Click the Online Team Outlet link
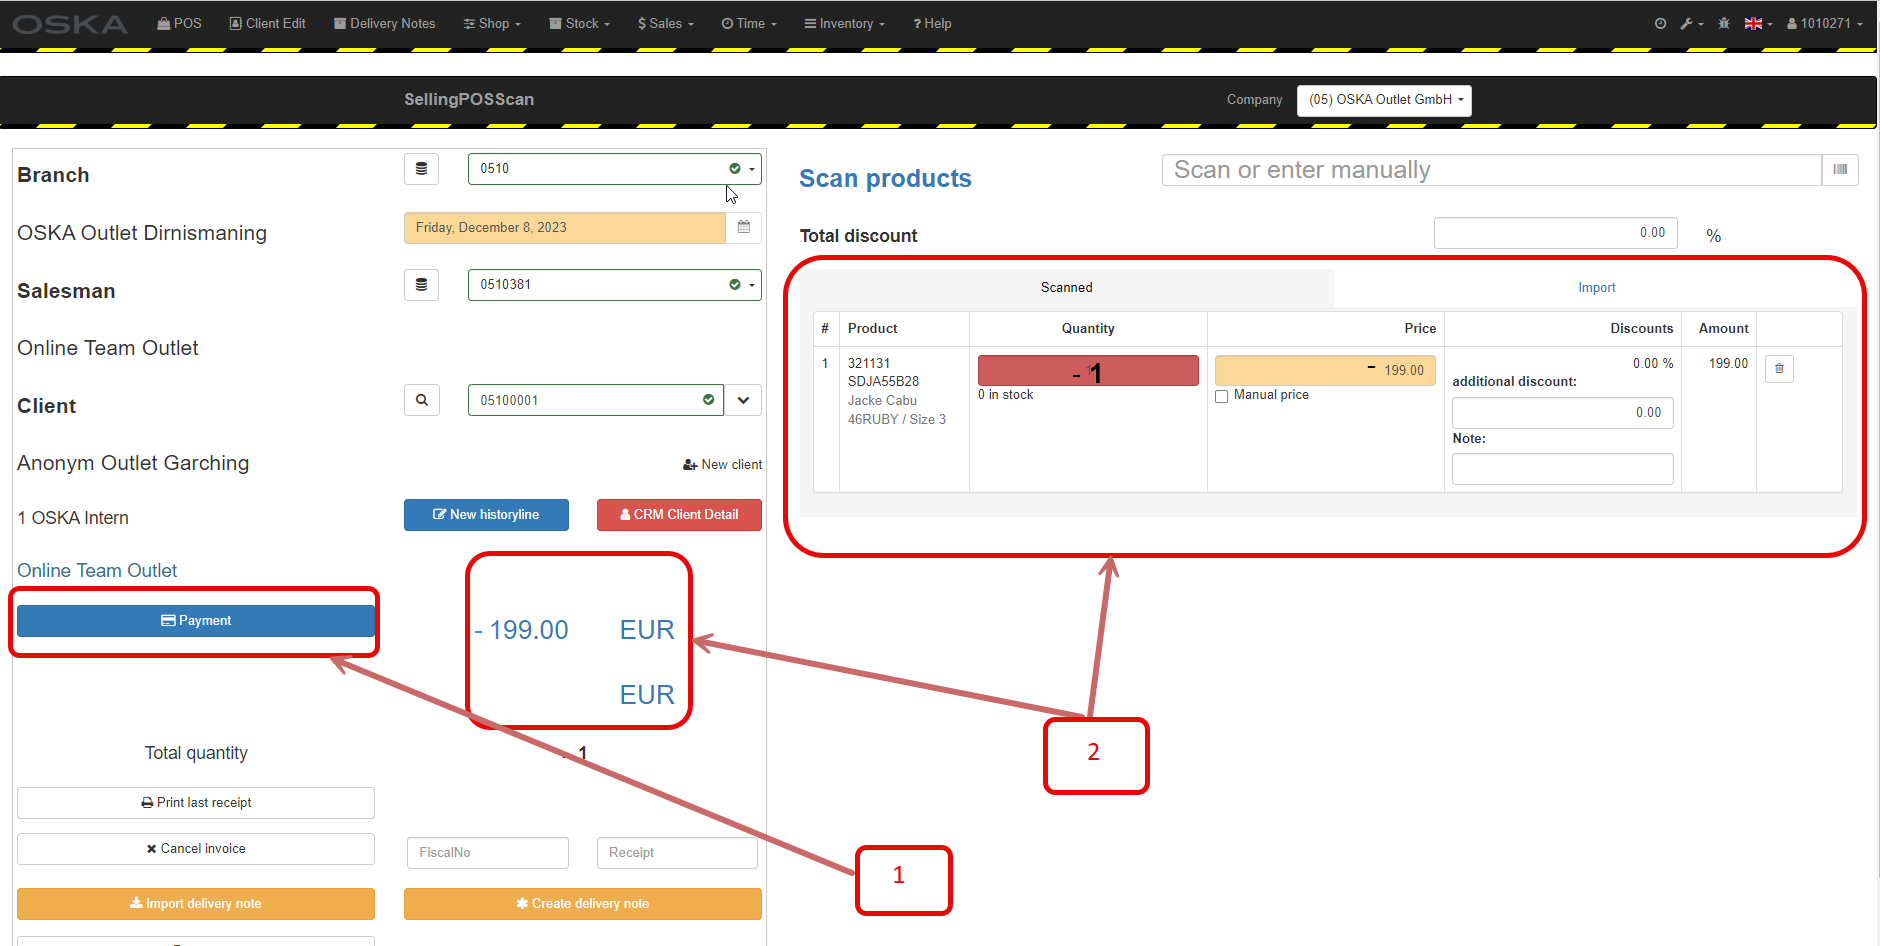Viewport: 1880px width, 946px height. 97,571
